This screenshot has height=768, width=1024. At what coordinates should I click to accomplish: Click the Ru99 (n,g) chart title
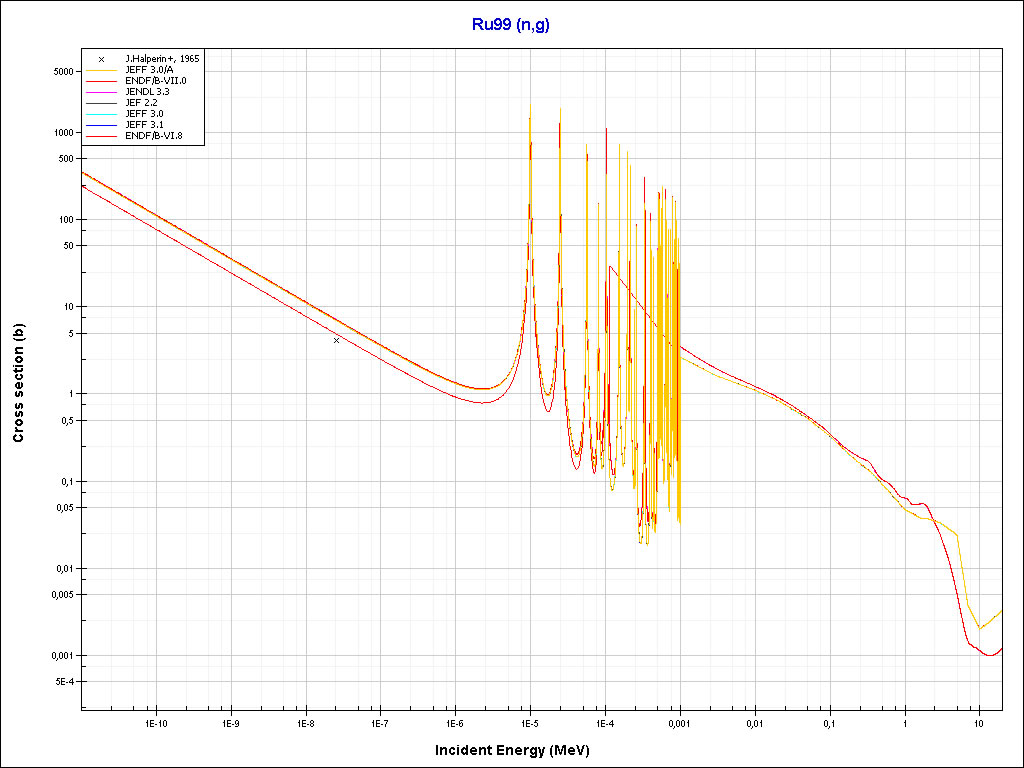point(511,25)
